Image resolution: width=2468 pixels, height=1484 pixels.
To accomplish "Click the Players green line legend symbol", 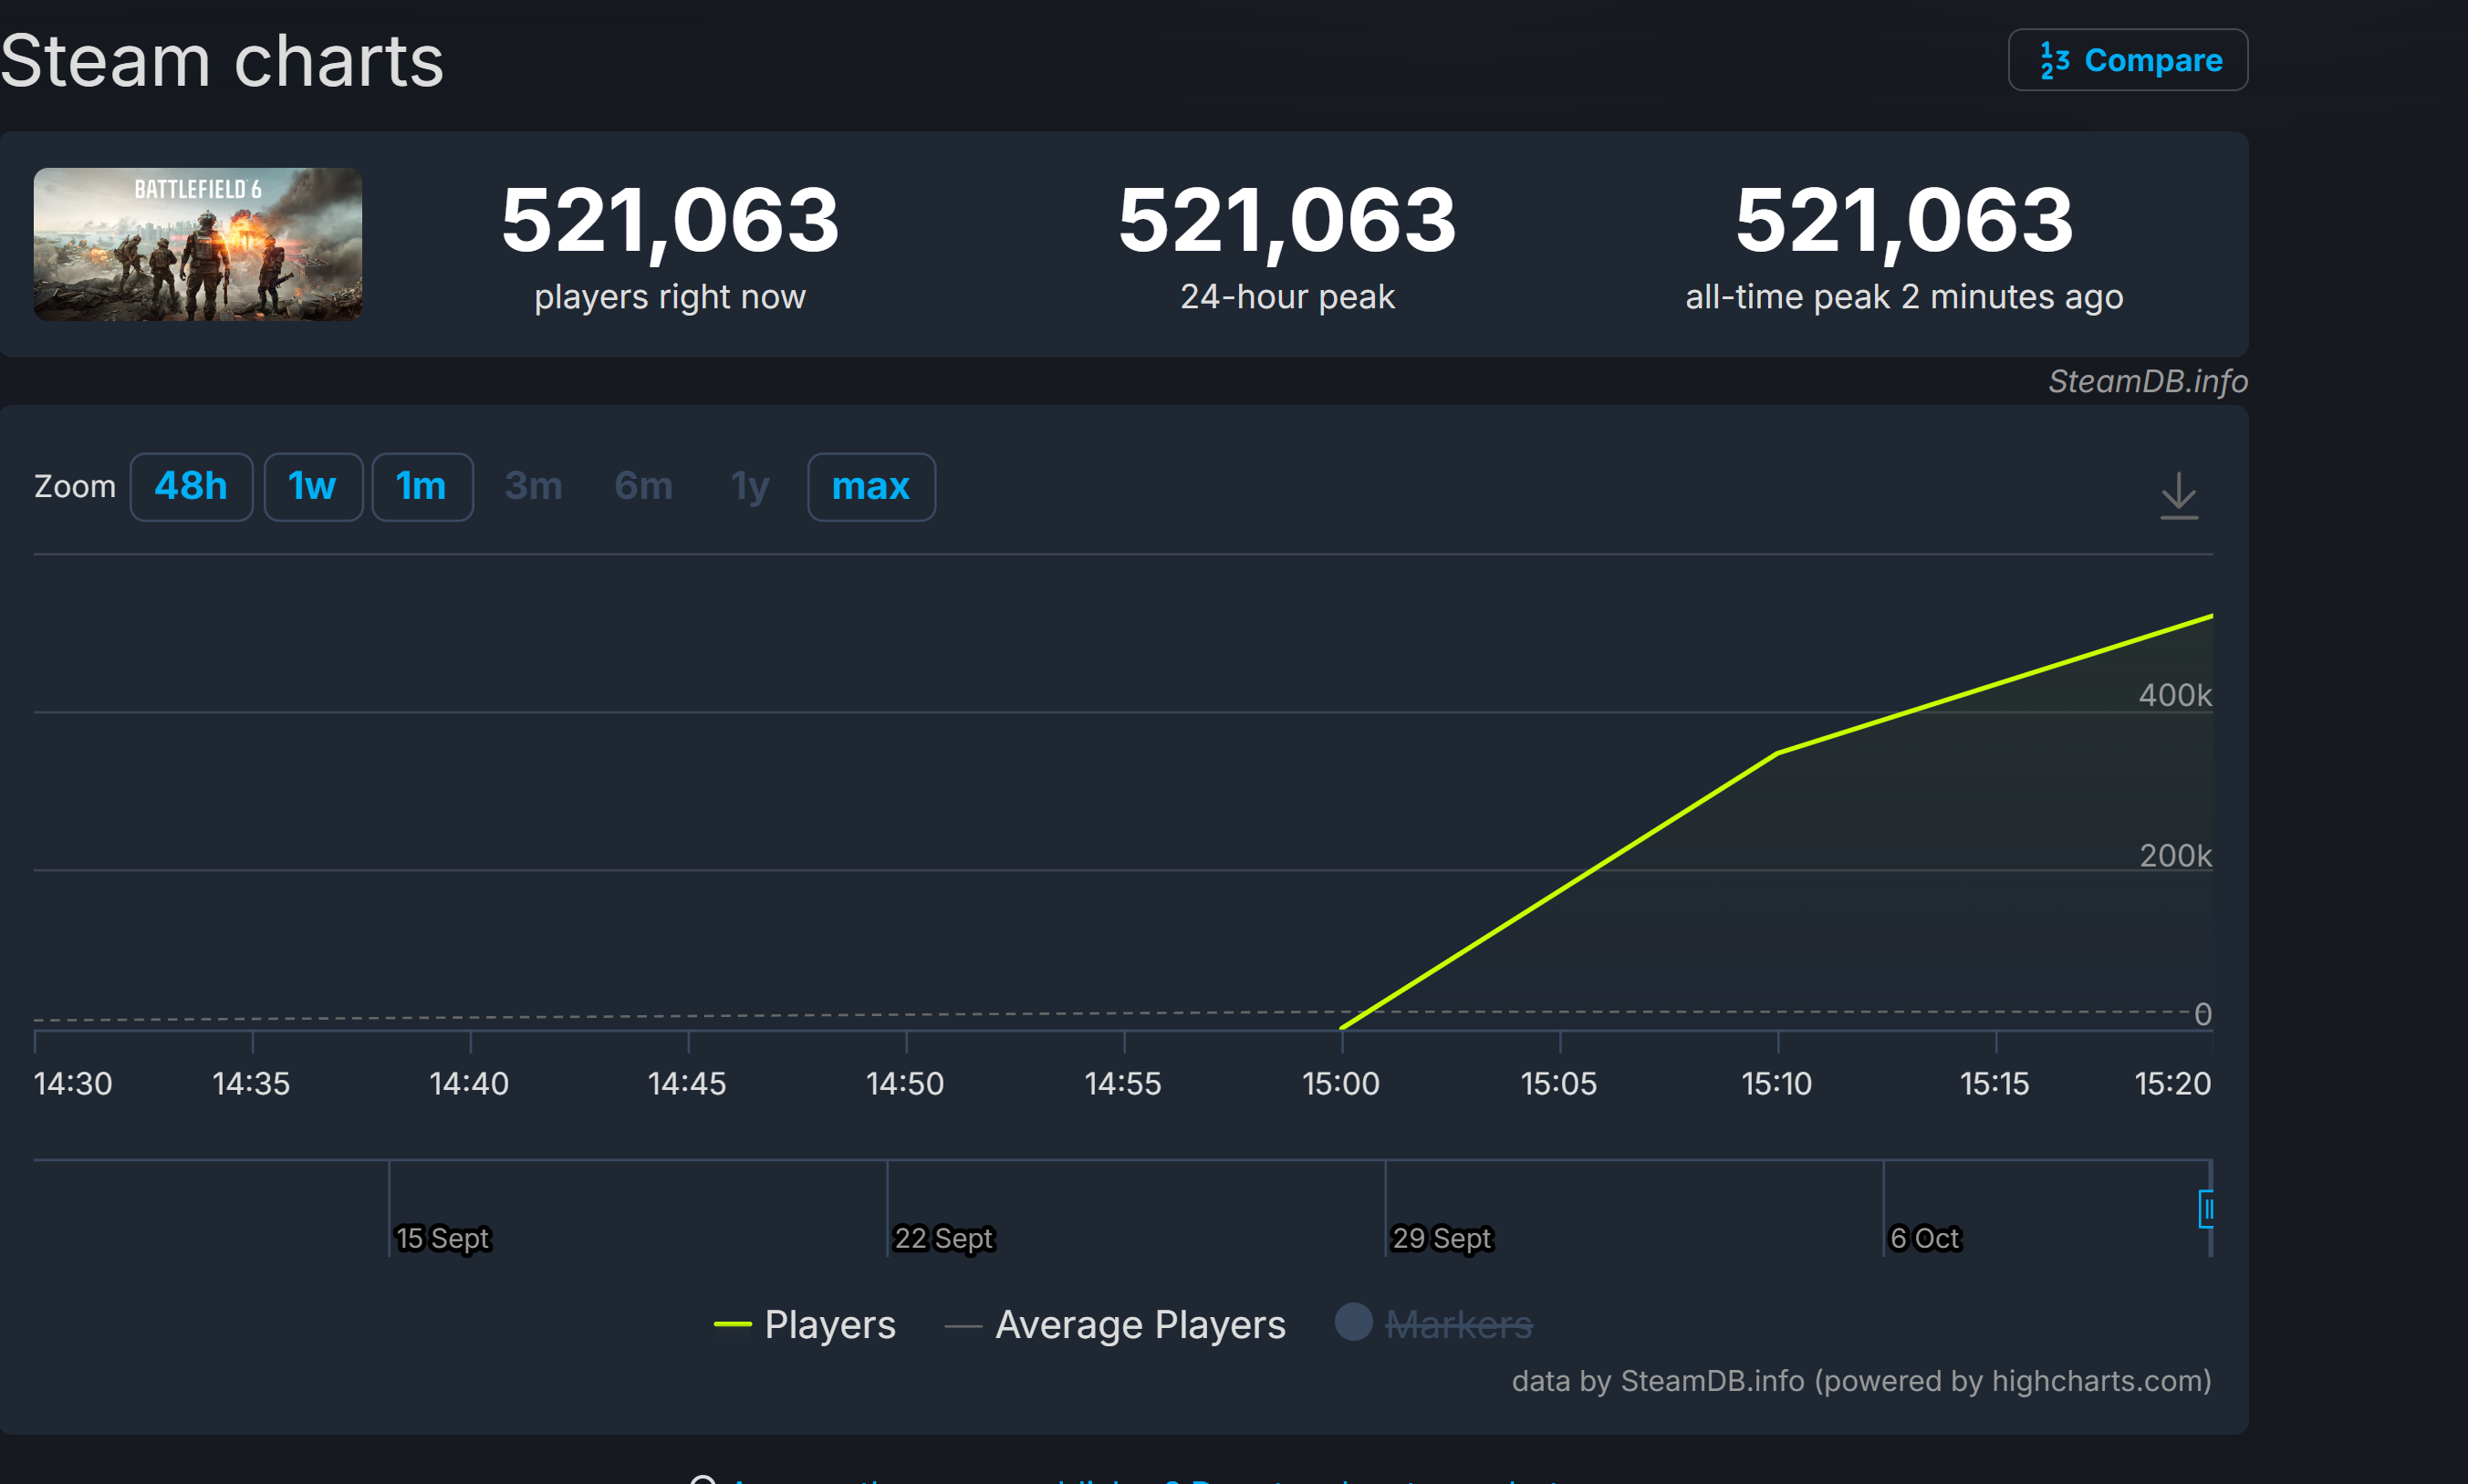I will (x=732, y=1324).
